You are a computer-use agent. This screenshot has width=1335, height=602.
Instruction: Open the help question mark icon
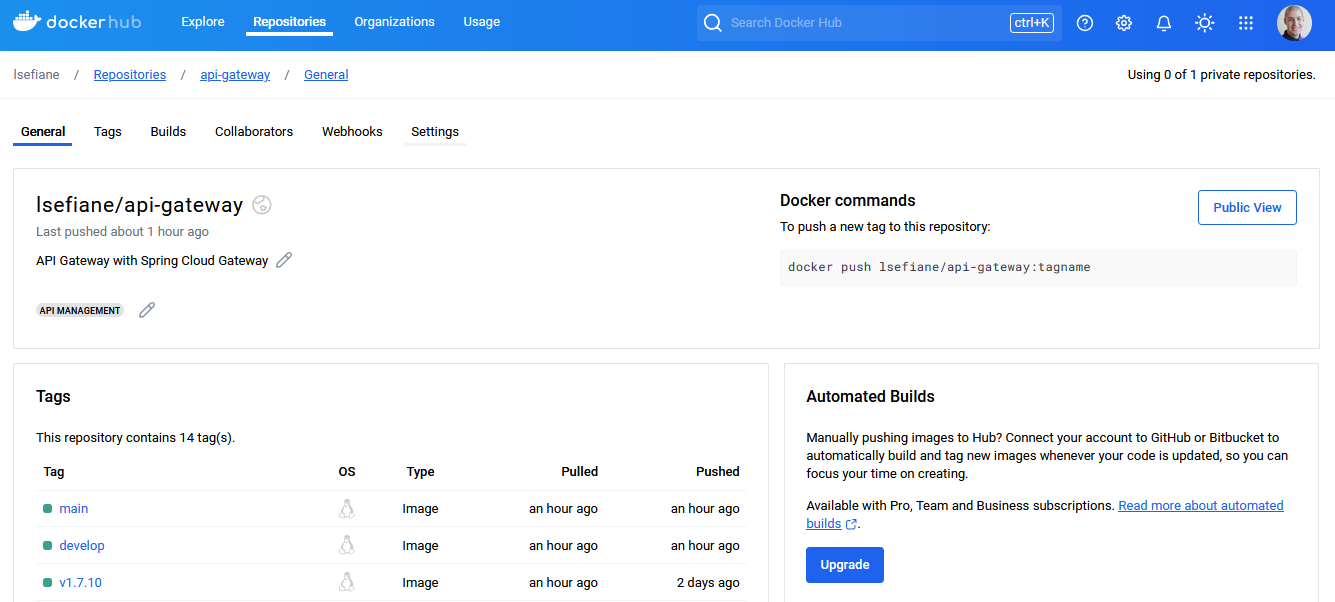[1085, 23]
